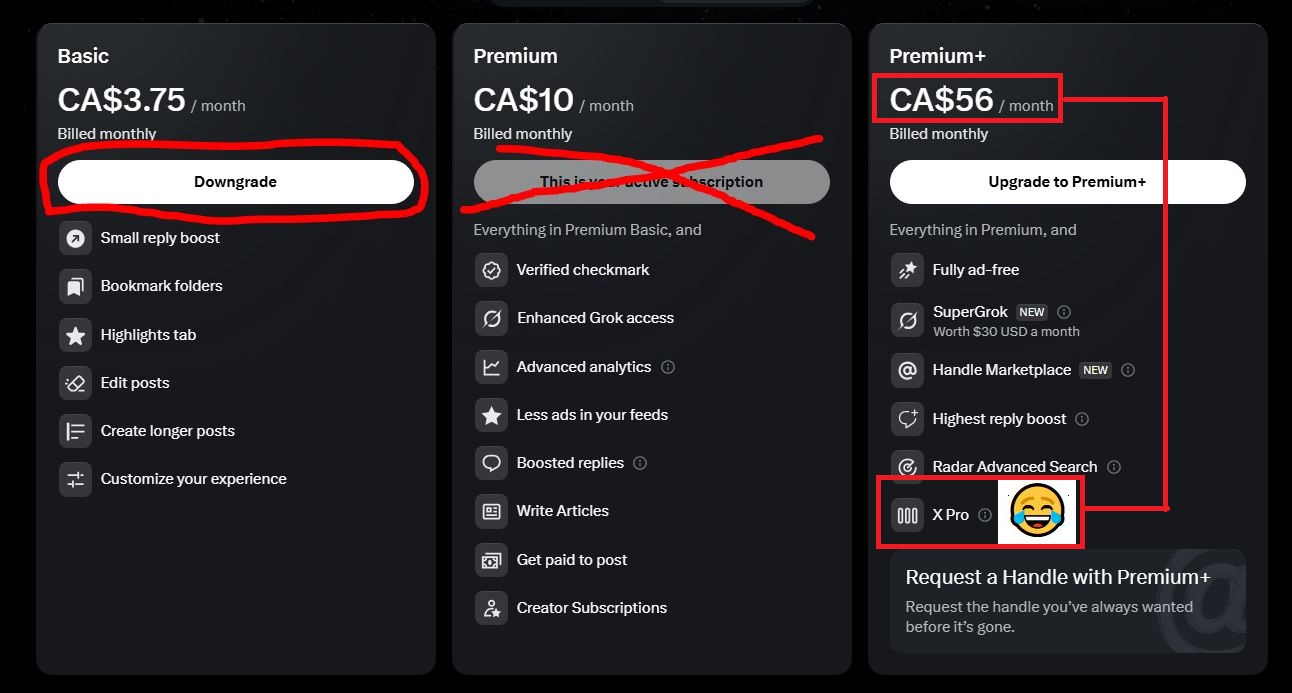Click the Small reply boost arrow icon
This screenshot has height=693, width=1292.
tap(75, 238)
